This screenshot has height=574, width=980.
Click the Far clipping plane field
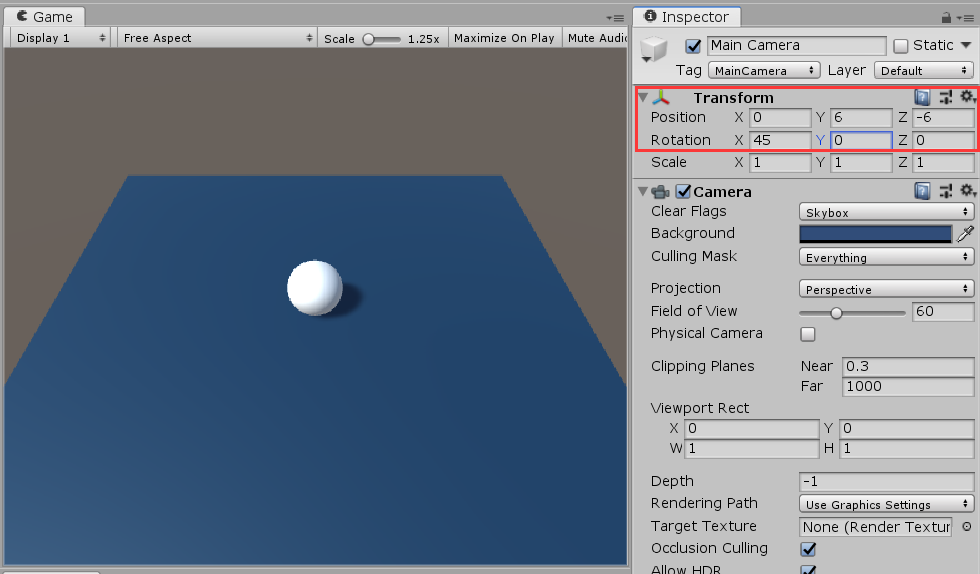[x=908, y=386]
